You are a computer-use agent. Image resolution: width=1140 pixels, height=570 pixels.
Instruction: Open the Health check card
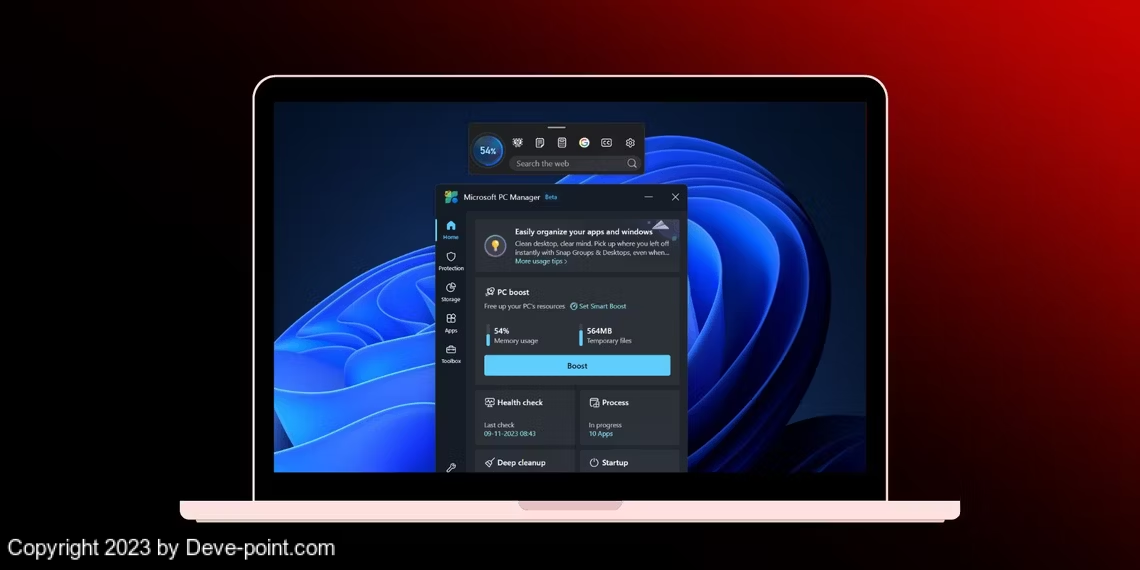coord(525,417)
